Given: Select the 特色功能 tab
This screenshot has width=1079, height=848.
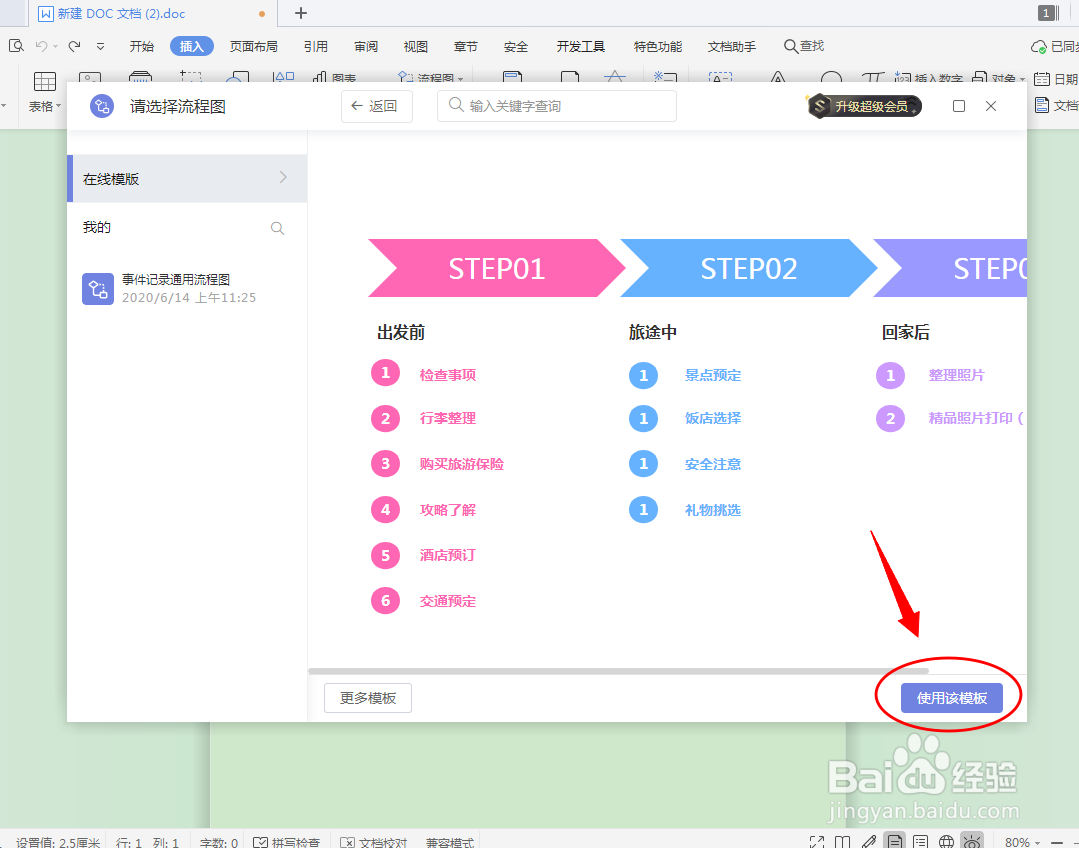Looking at the screenshot, I should click(x=658, y=46).
